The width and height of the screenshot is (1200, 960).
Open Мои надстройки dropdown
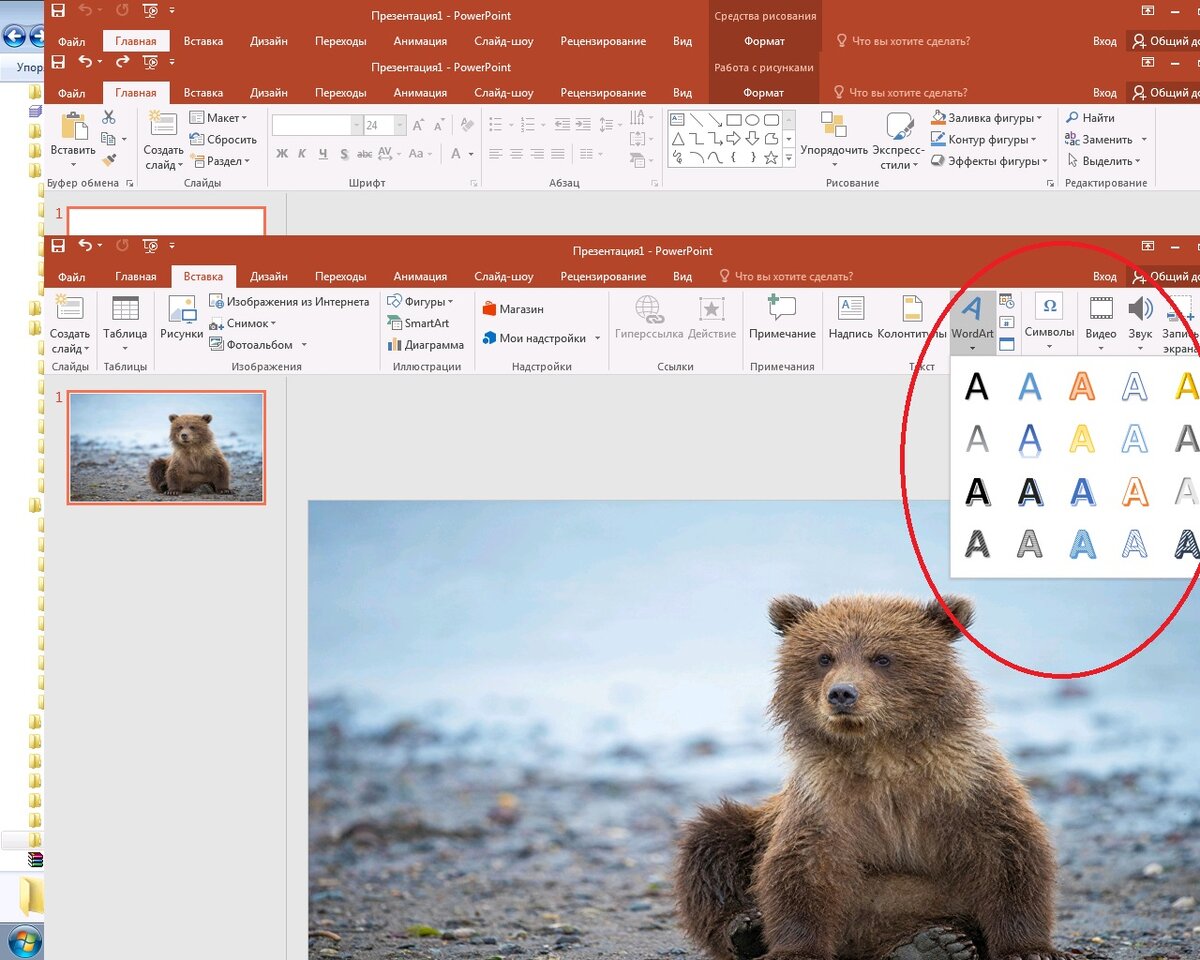click(x=541, y=338)
